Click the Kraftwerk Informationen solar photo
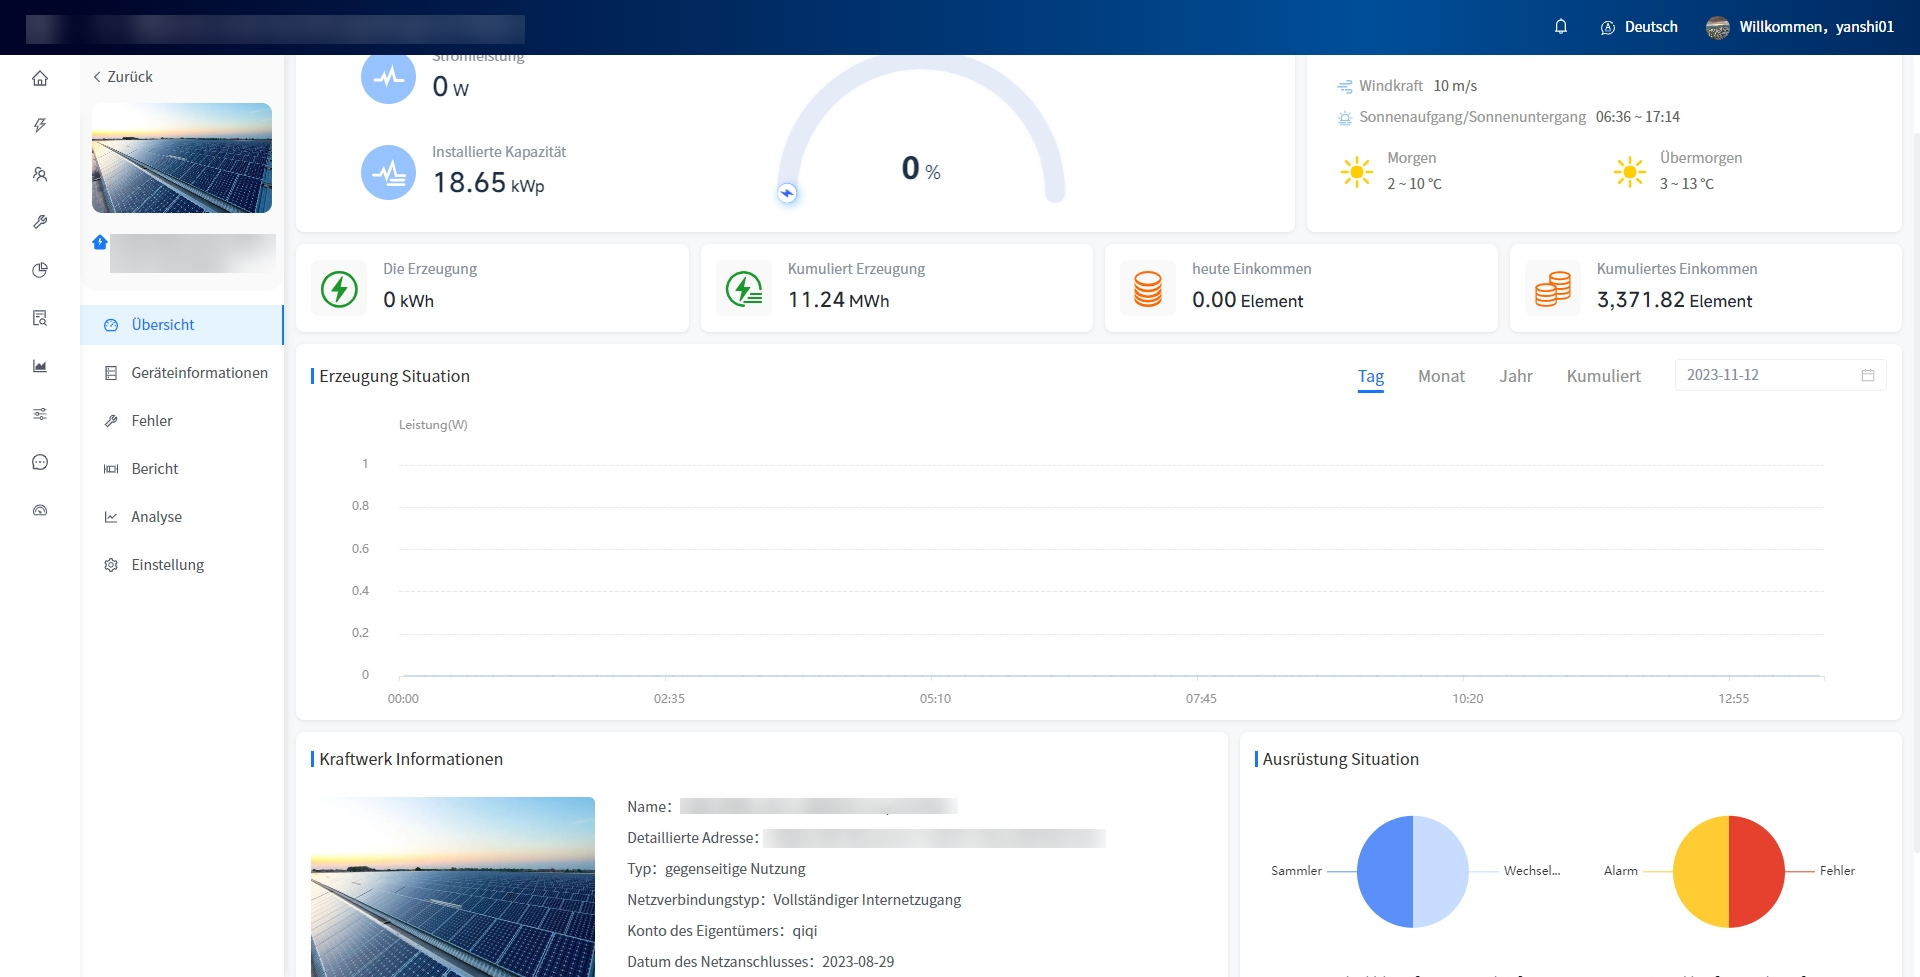Screen dimensions: 1920x977 pyautogui.click(x=453, y=887)
